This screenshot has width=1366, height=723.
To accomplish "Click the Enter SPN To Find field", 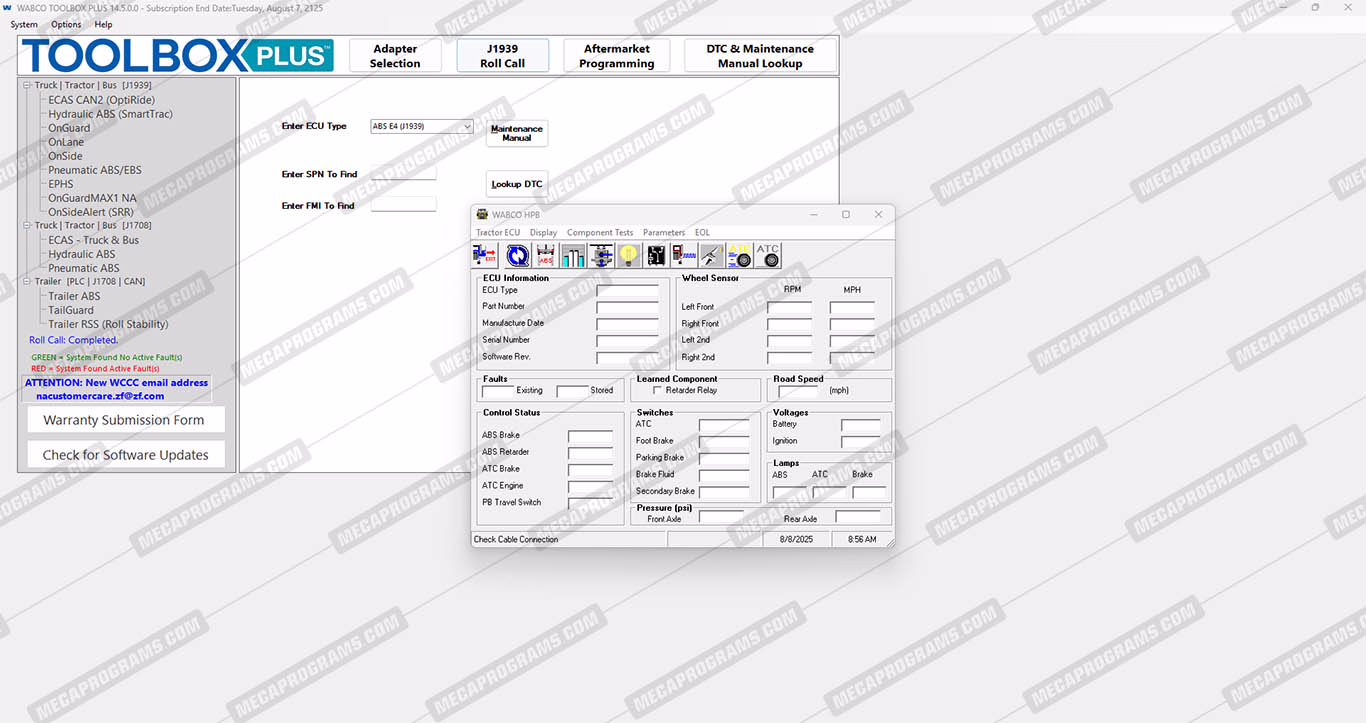I will 403,173.
